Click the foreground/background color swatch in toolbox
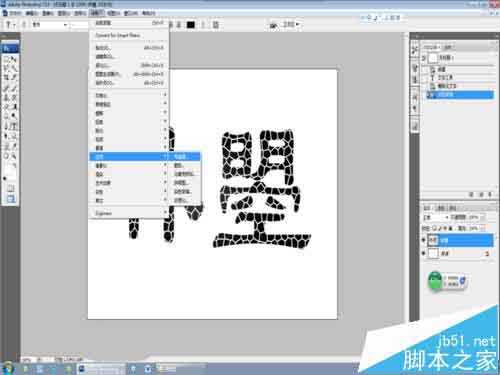The height and width of the screenshot is (375, 500). 9,171
